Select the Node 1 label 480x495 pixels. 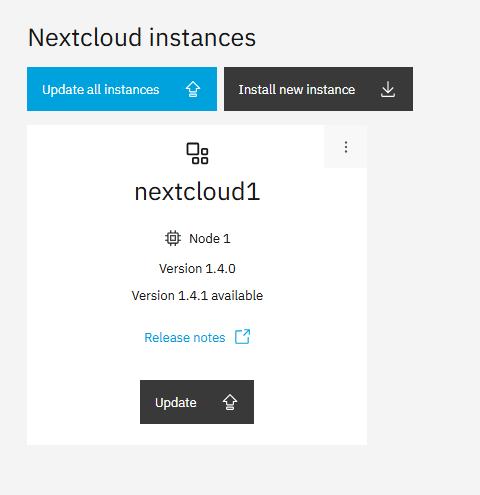[210, 239]
